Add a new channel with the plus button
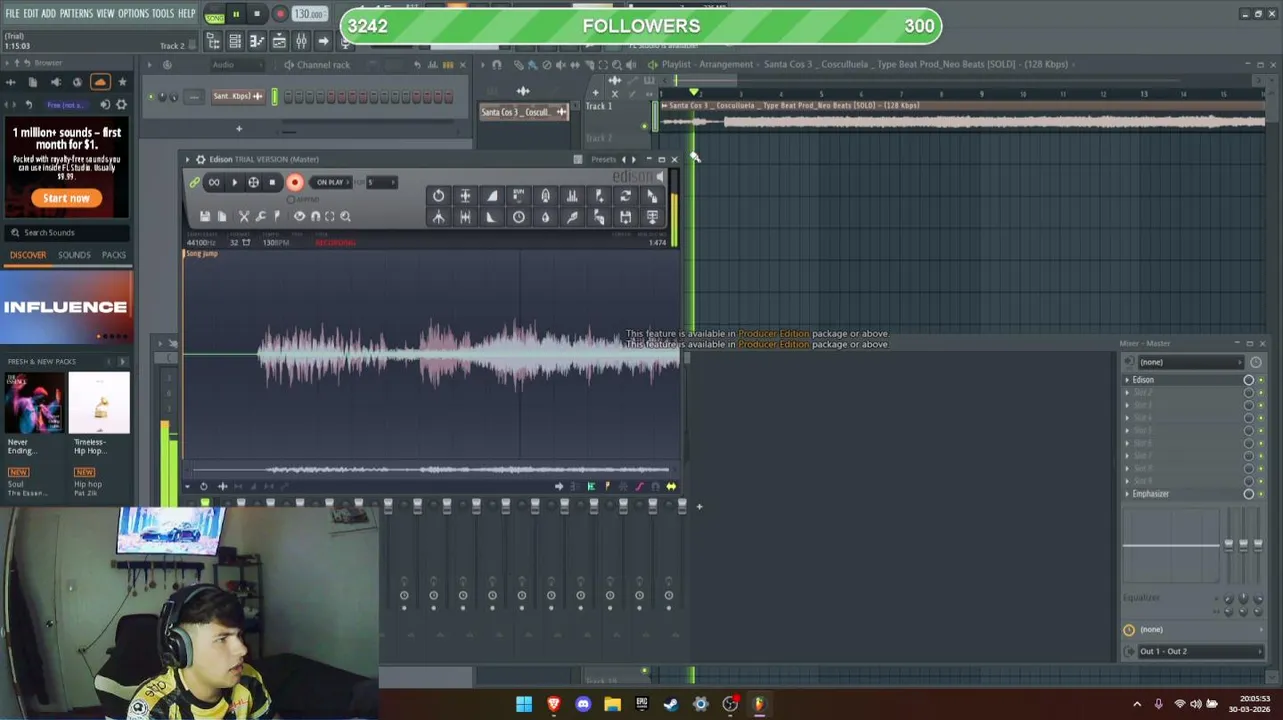The height and width of the screenshot is (720, 1283). pyautogui.click(x=239, y=128)
